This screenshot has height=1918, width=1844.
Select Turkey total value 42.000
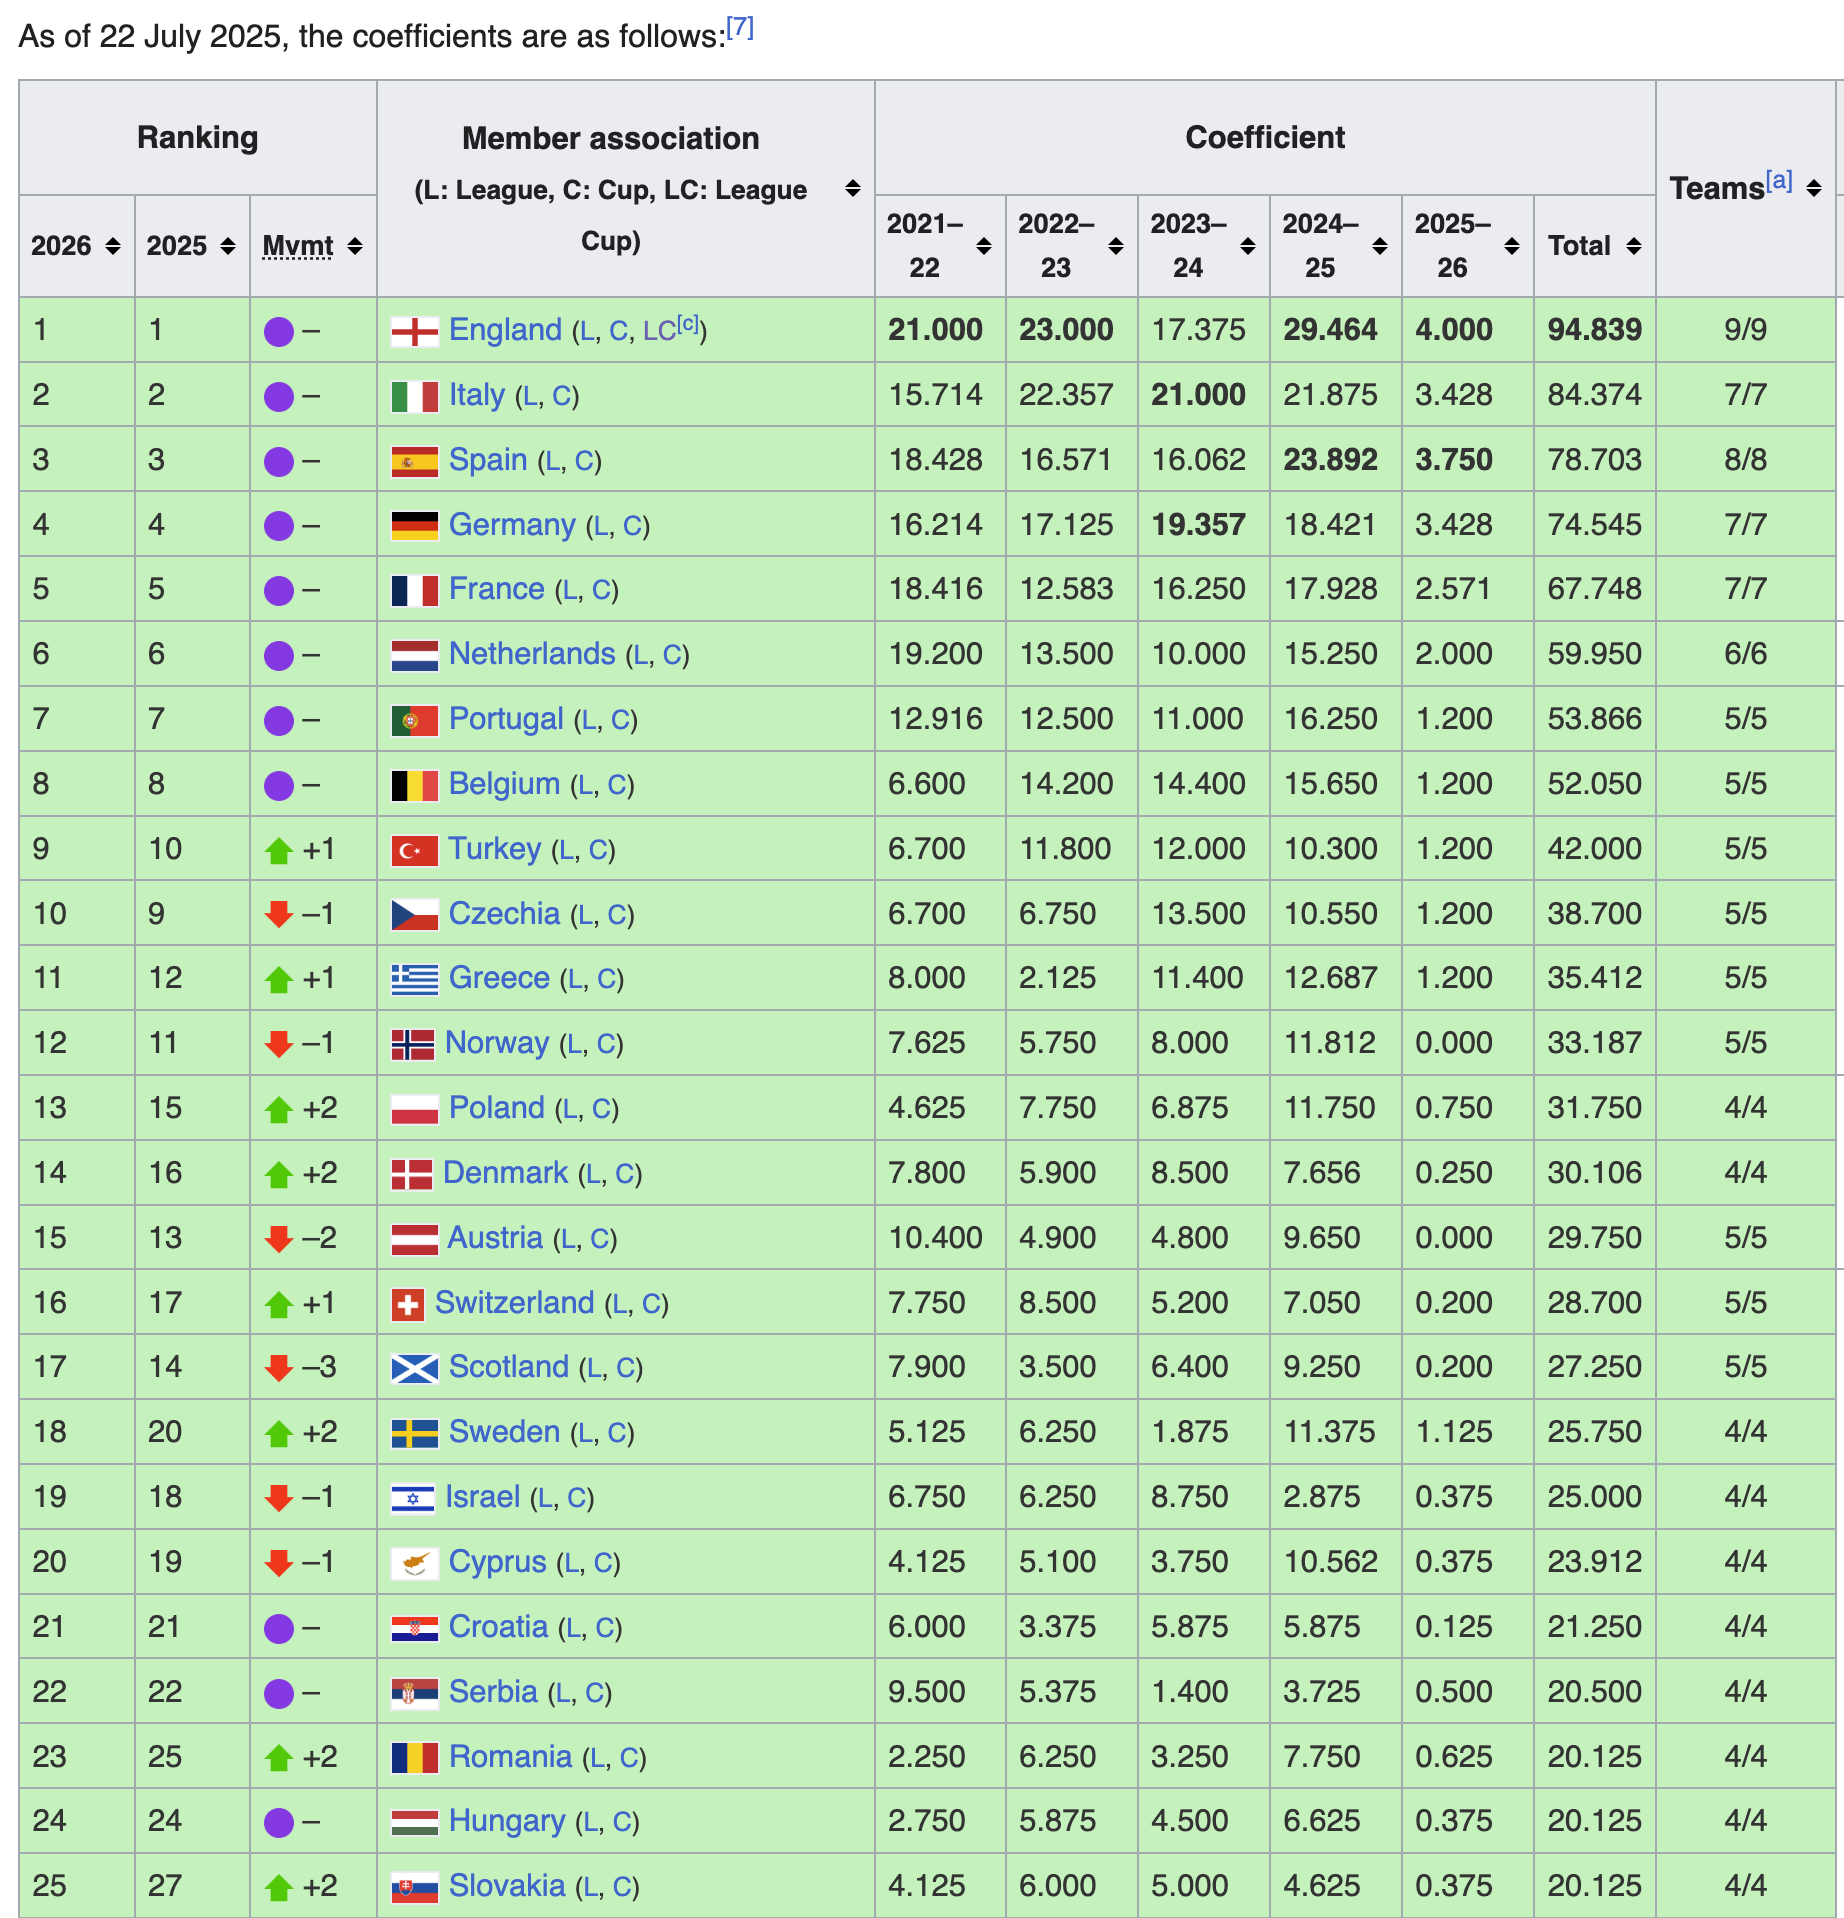(1594, 849)
